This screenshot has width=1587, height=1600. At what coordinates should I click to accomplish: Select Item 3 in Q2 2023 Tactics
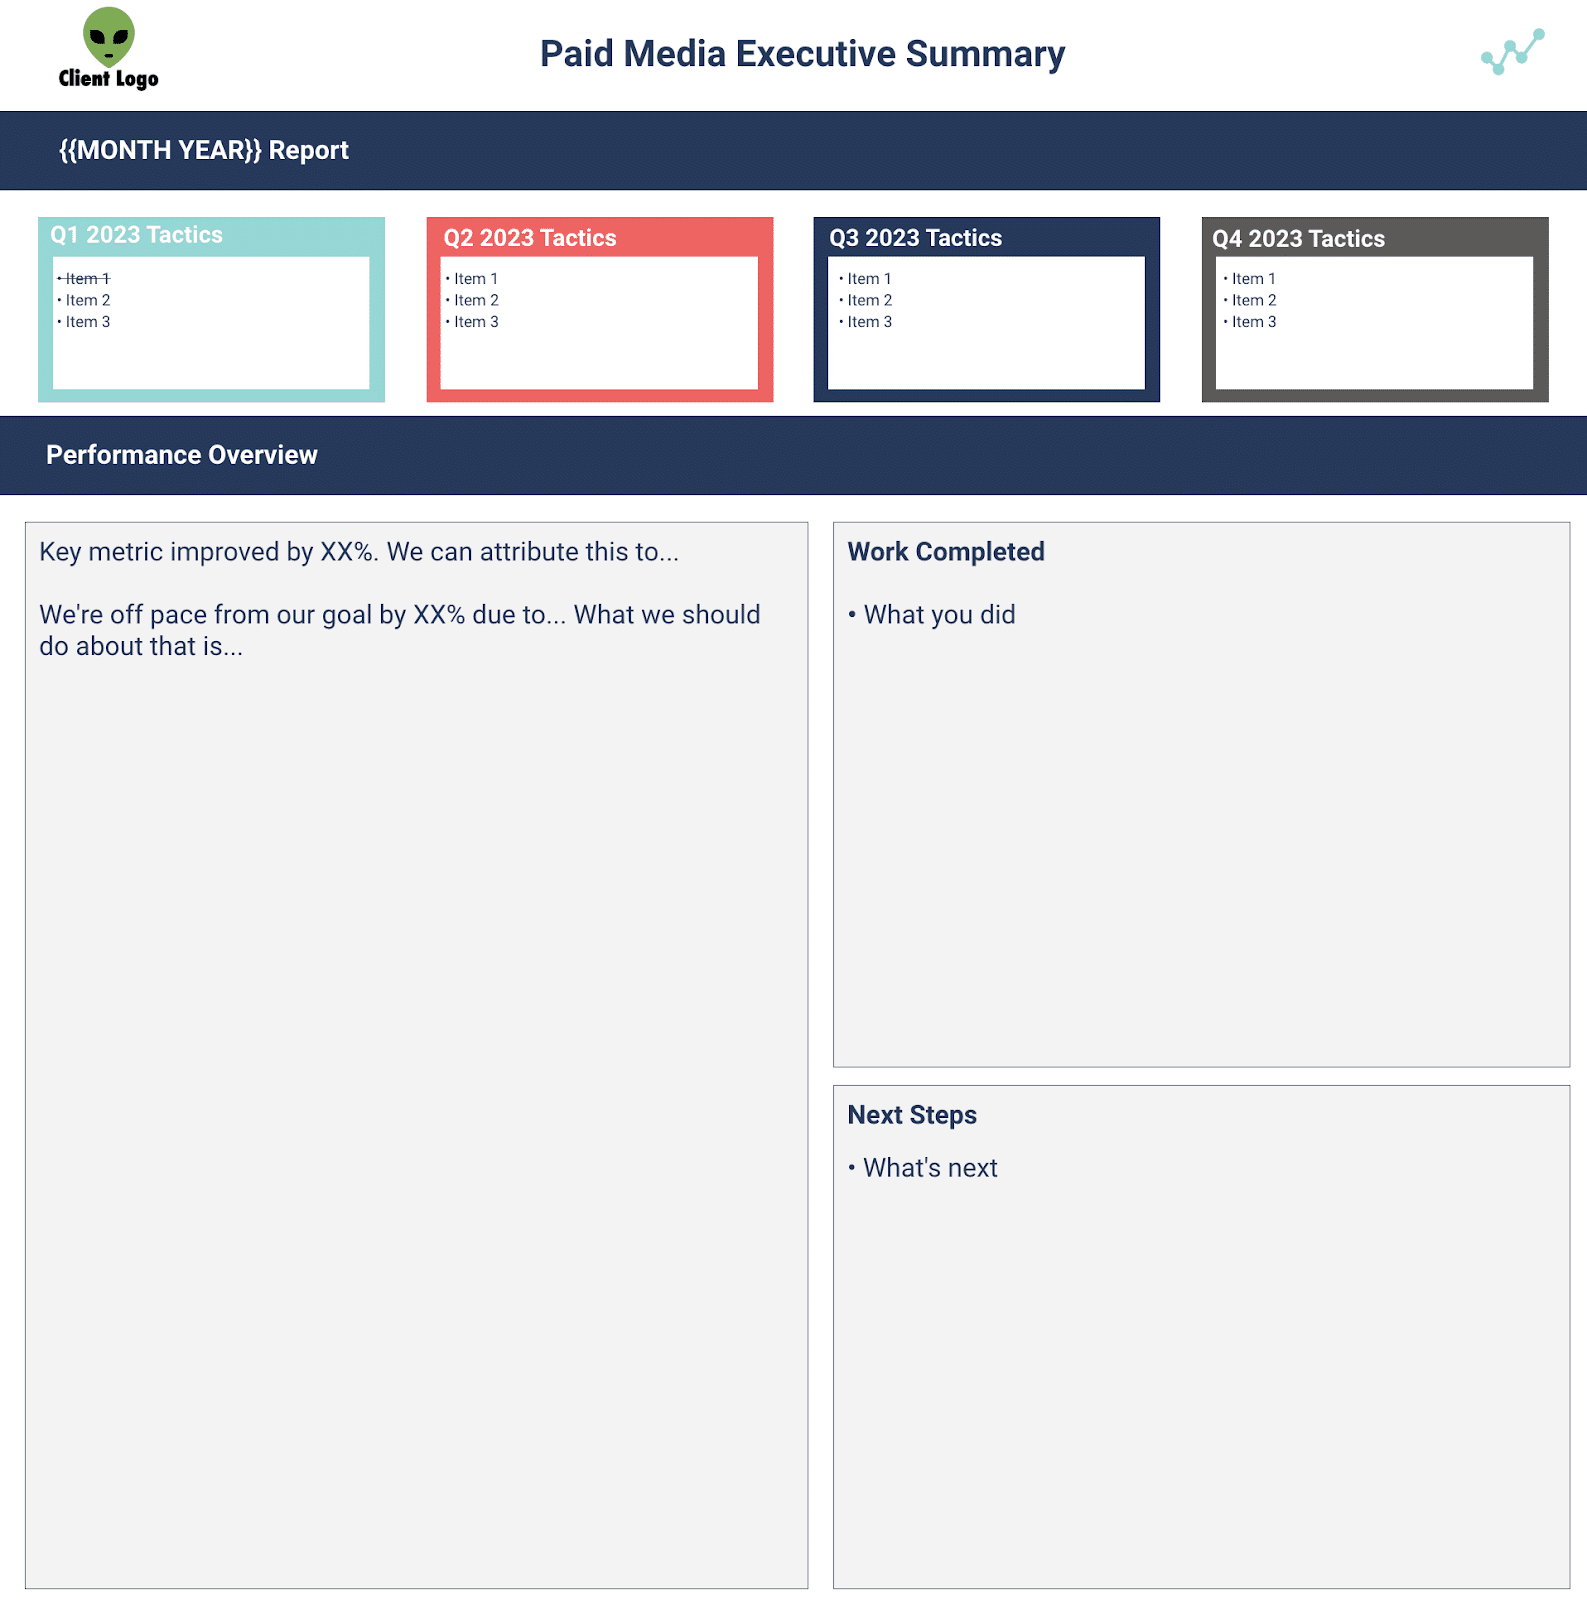click(472, 322)
